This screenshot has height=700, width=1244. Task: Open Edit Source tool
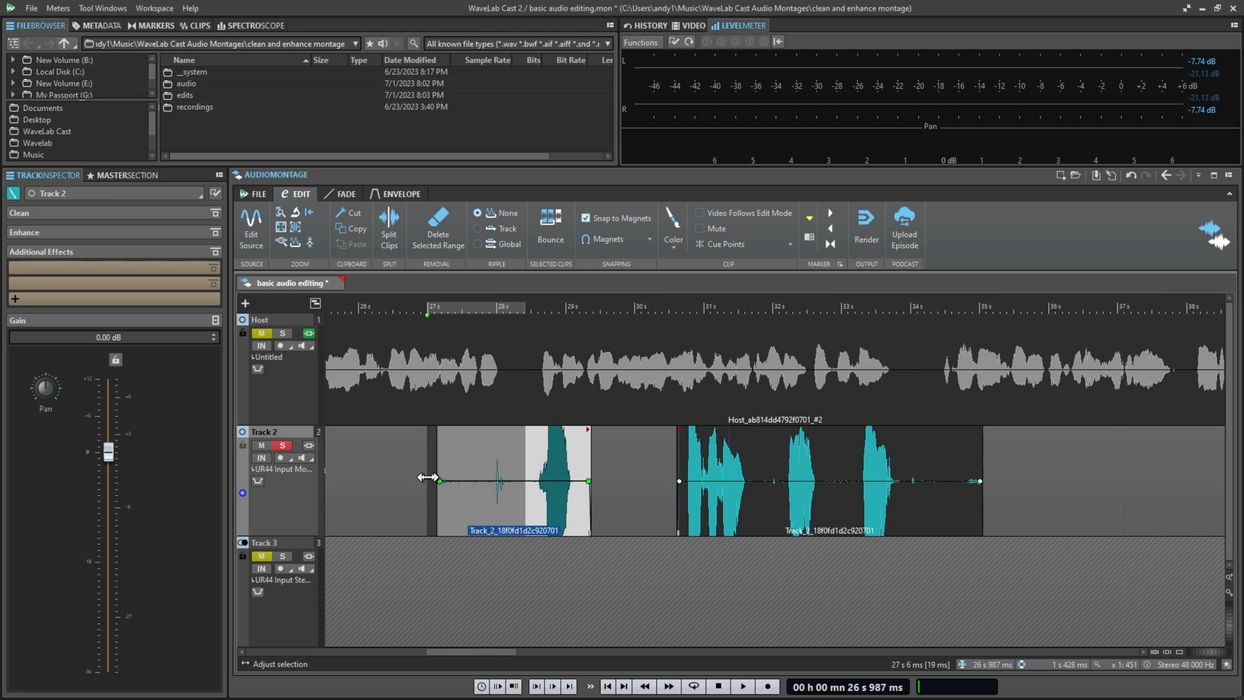pos(251,218)
